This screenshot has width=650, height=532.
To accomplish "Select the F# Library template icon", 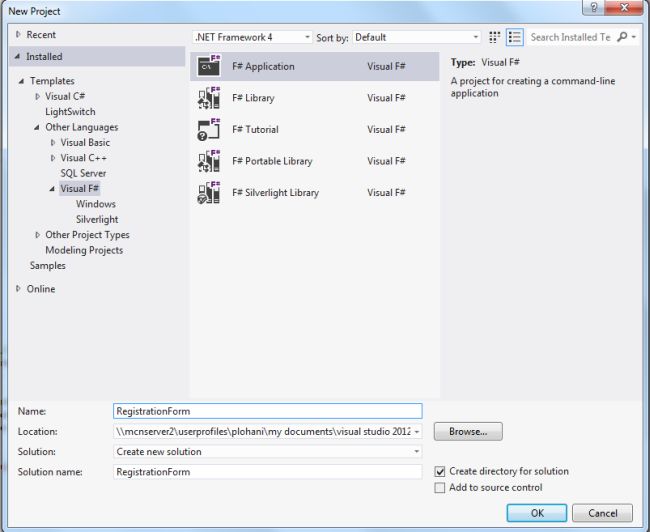I will coord(209,98).
